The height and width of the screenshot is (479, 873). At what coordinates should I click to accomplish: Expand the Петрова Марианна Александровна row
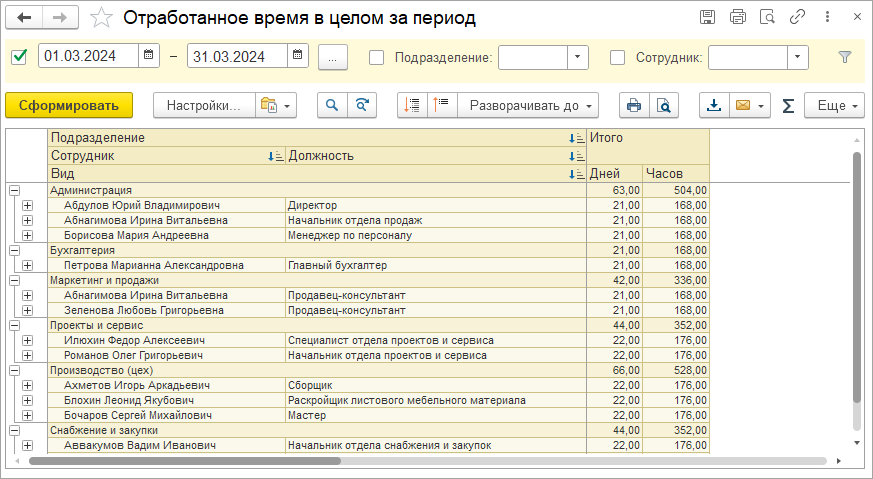point(27,266)
